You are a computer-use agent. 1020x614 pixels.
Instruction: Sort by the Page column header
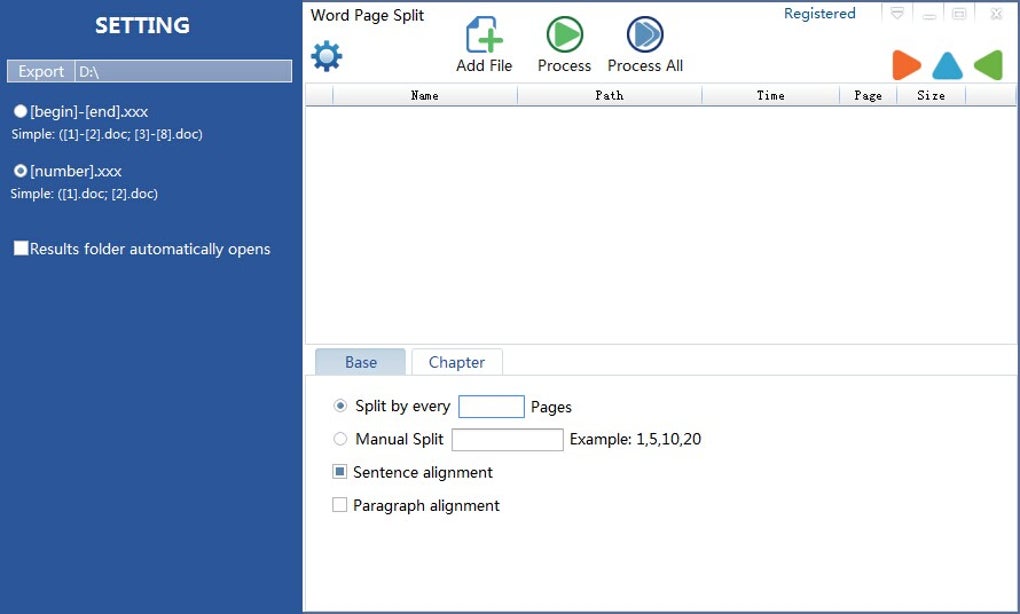[868, 96]
